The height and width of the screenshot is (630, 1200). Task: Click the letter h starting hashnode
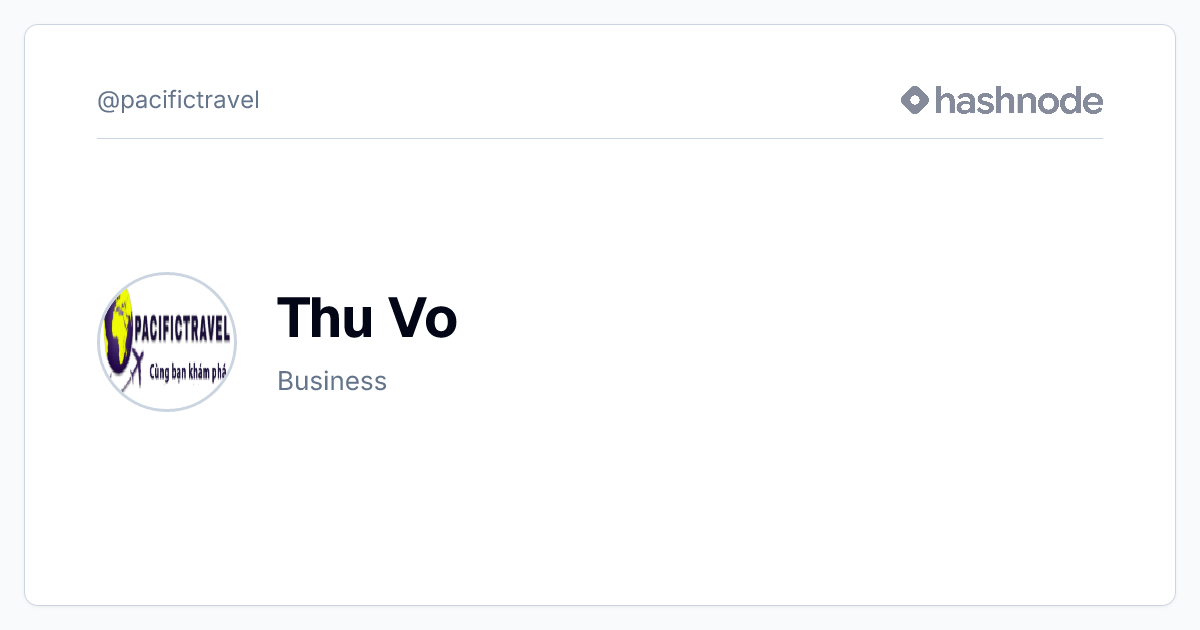coord(946,100)
